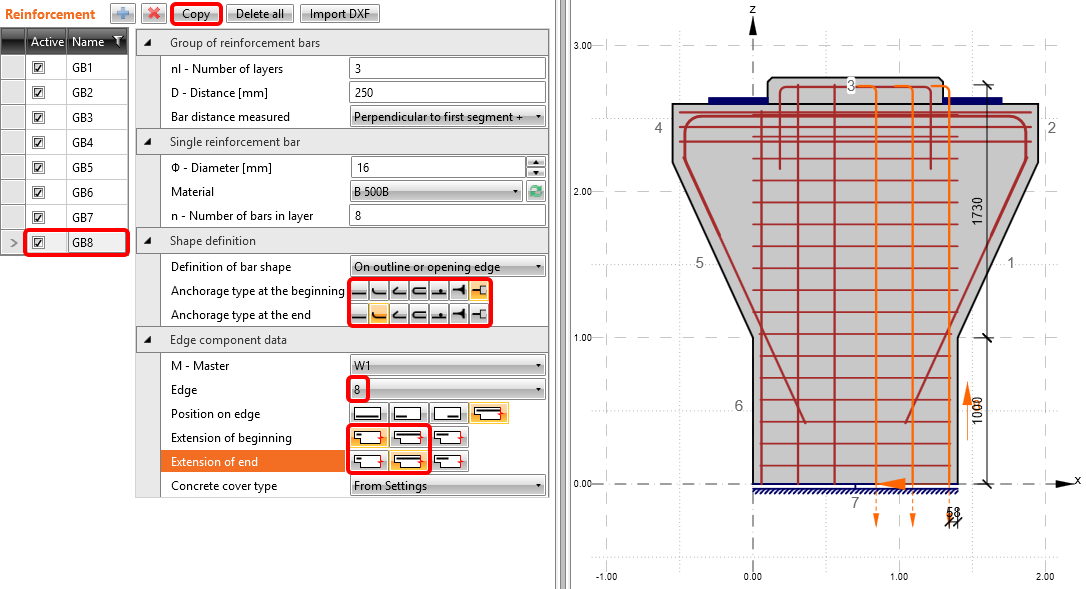
Task: Select first Extension of end icon
Action: [368, 462]
